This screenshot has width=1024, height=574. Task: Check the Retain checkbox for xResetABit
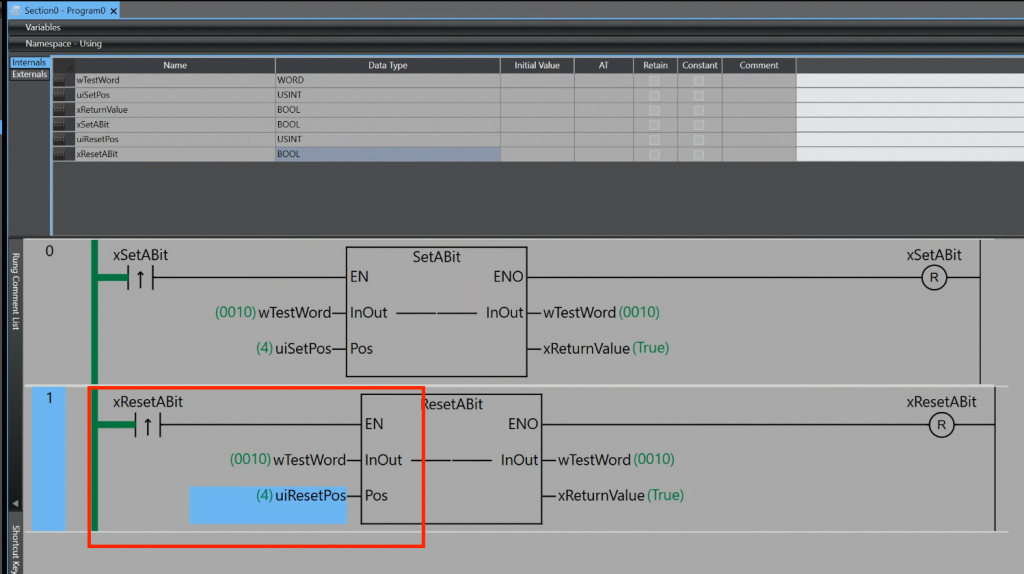click(x=654, y=155)
